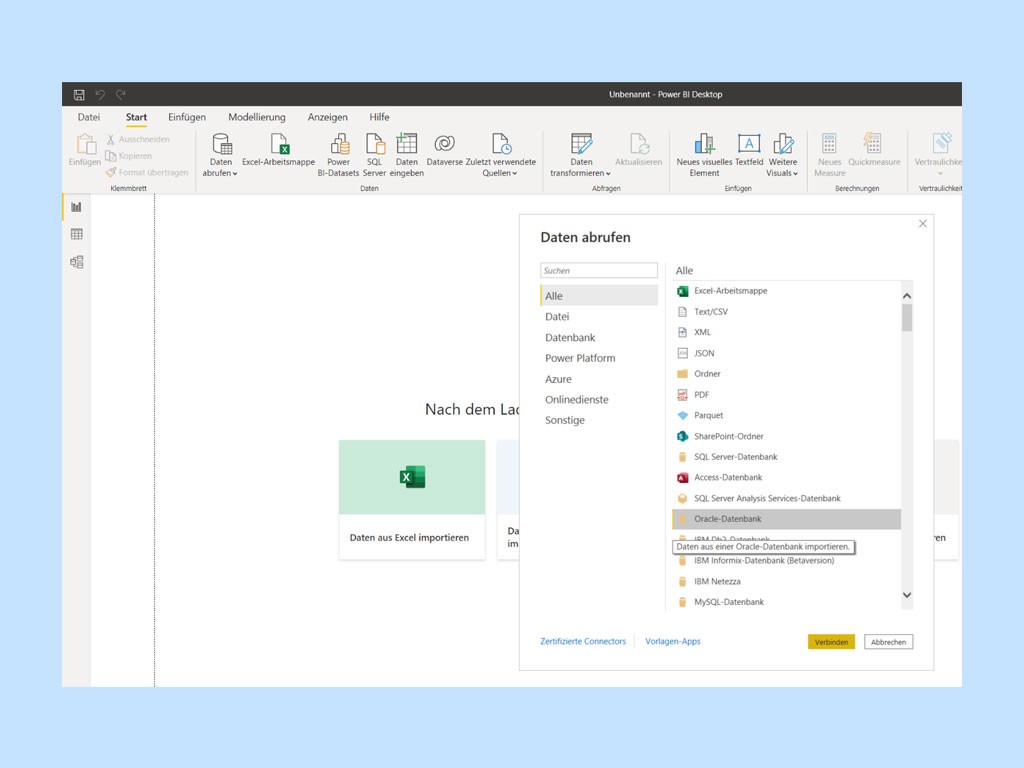
Task: Select Oracle-Datenbank connector
Action: point(786,519)
